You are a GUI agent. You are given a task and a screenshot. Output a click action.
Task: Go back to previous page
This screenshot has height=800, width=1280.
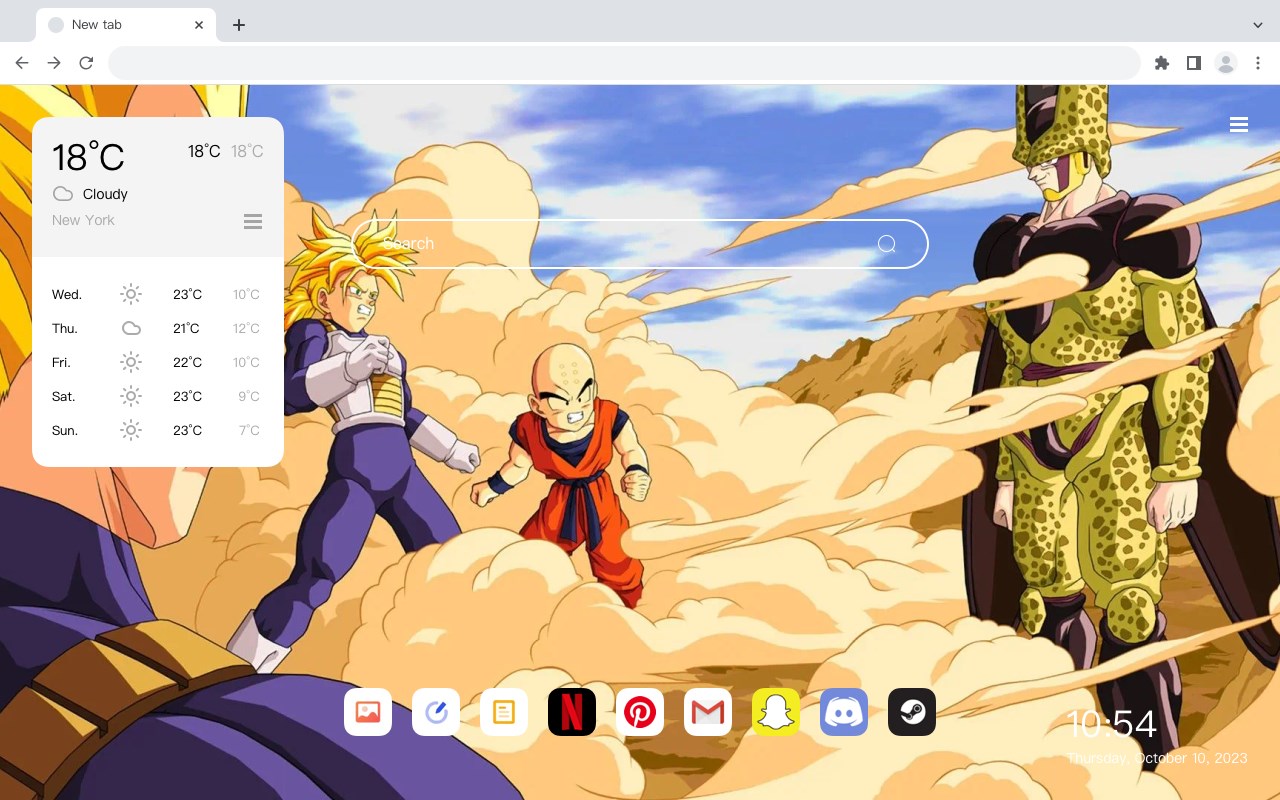[x=22, y=63]
